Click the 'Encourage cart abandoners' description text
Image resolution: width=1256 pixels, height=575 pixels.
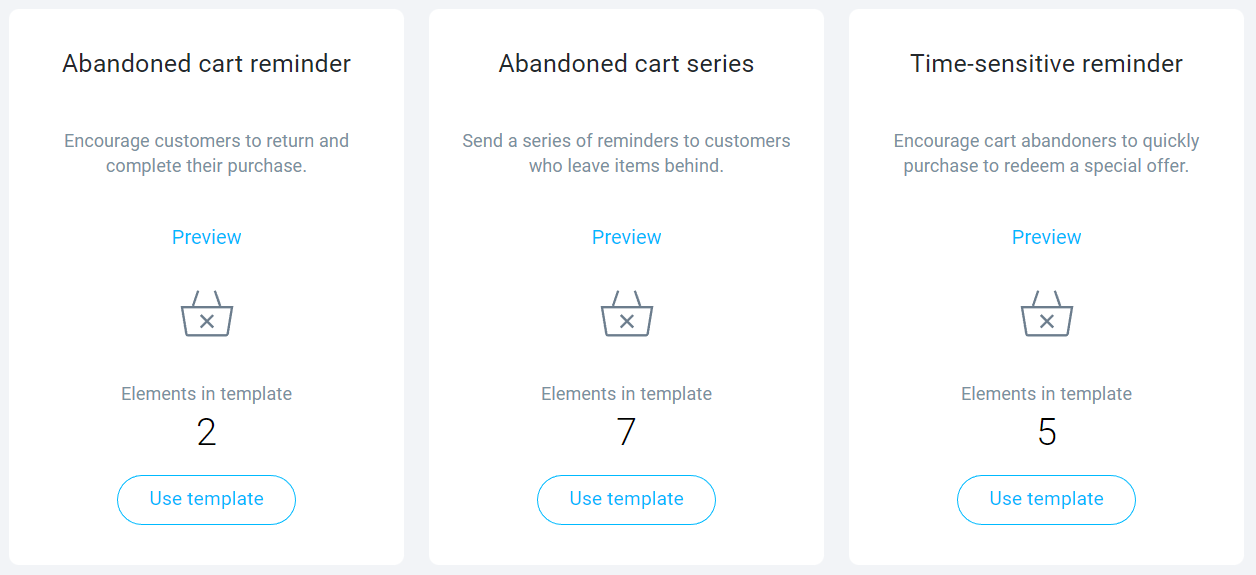tap(1047, 153)
